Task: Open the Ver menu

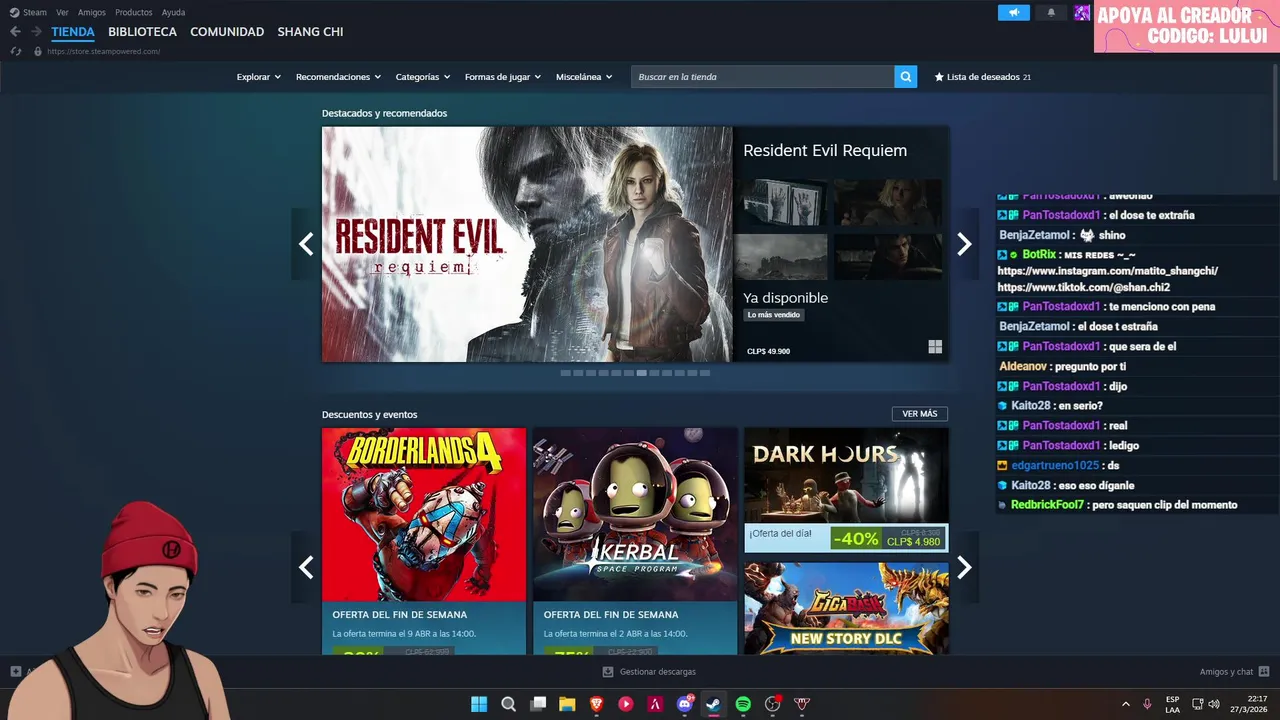Action: point(62,12)
